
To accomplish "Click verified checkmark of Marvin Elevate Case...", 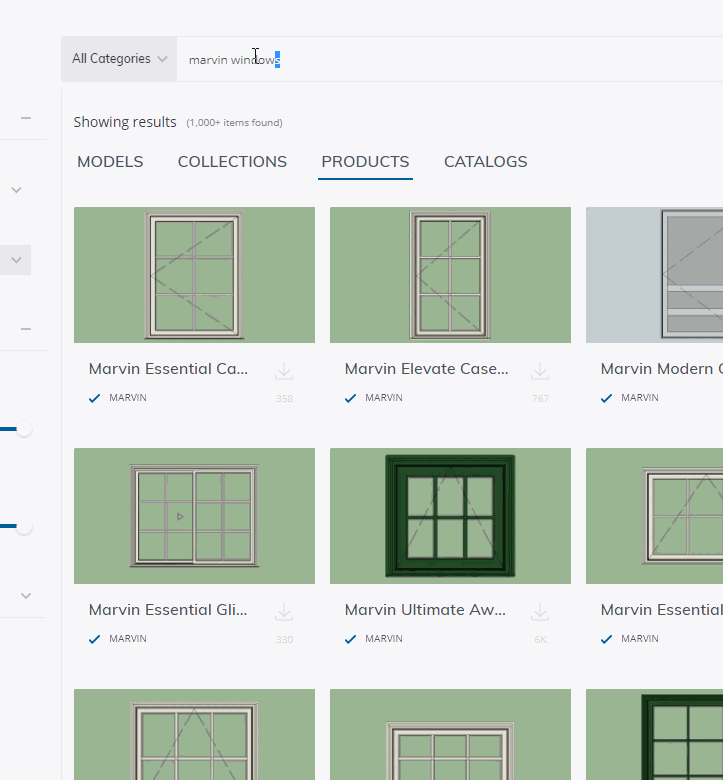I will point(350,398).
